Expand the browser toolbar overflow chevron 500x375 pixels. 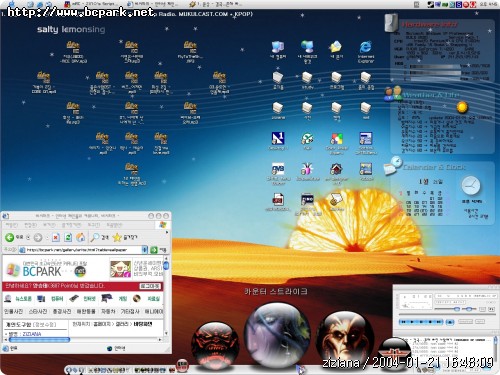tap(167, 232)
